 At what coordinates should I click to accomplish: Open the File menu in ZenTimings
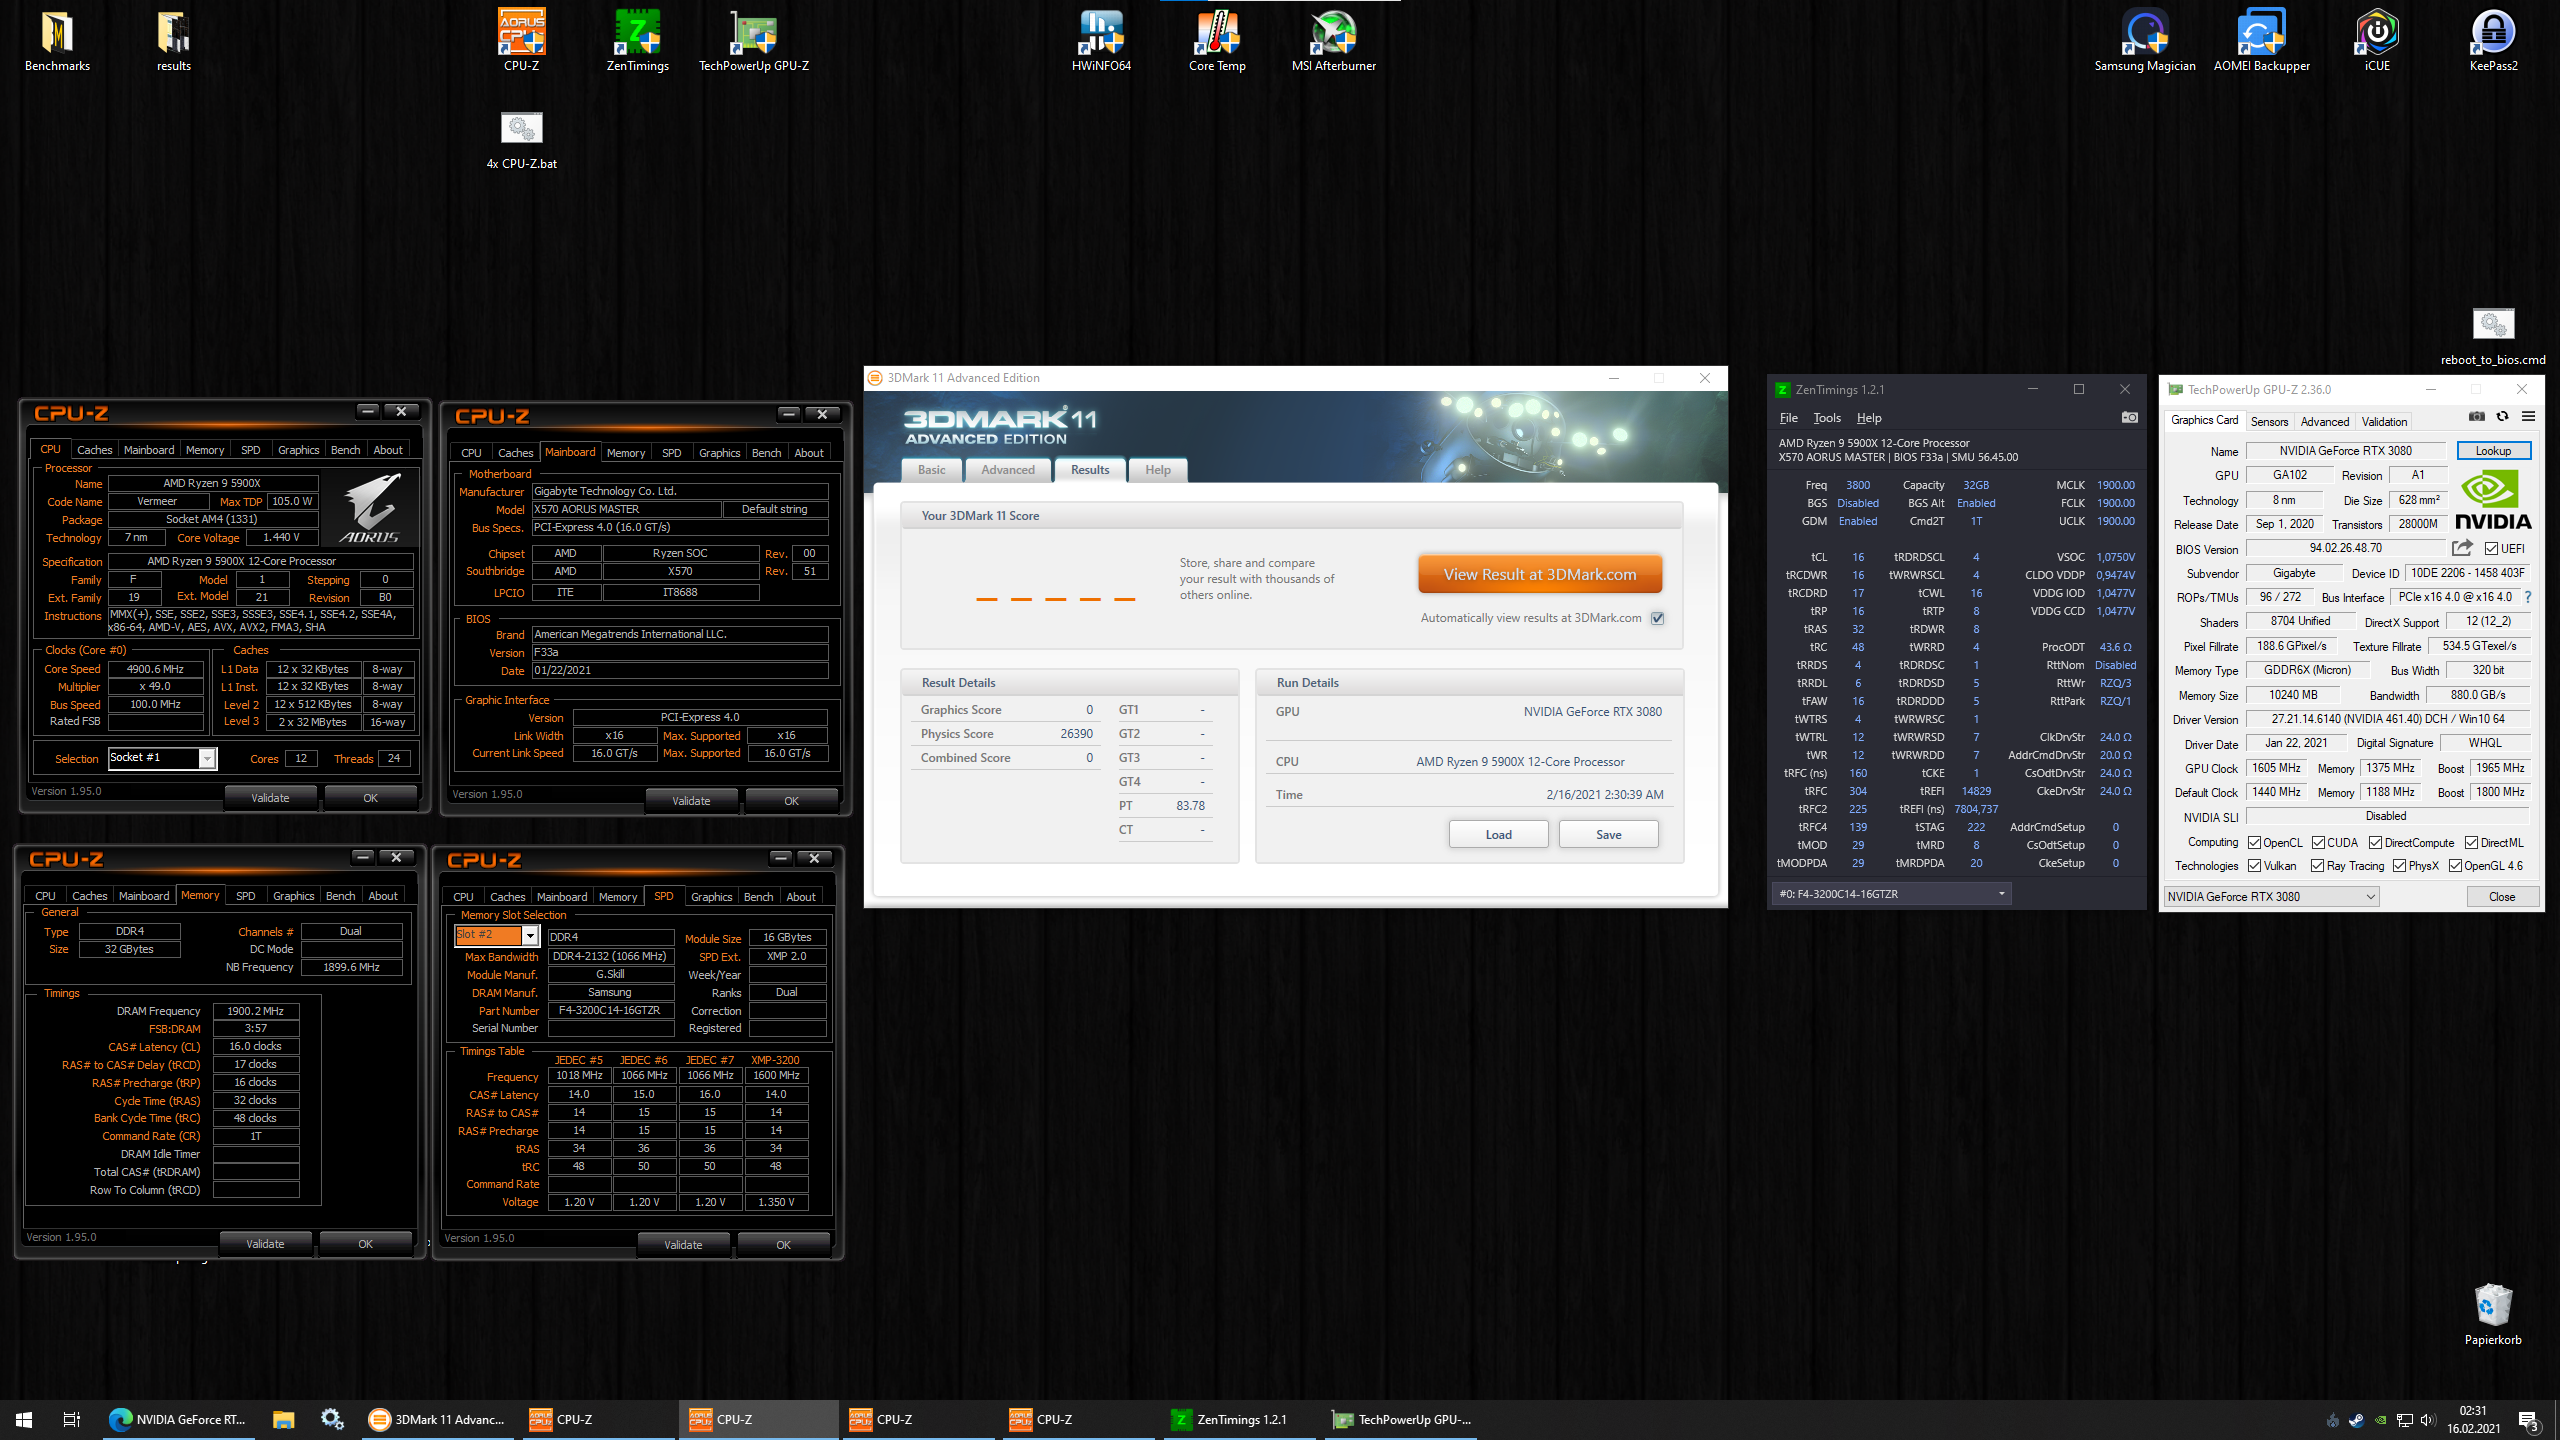[x=1788, y=418]
